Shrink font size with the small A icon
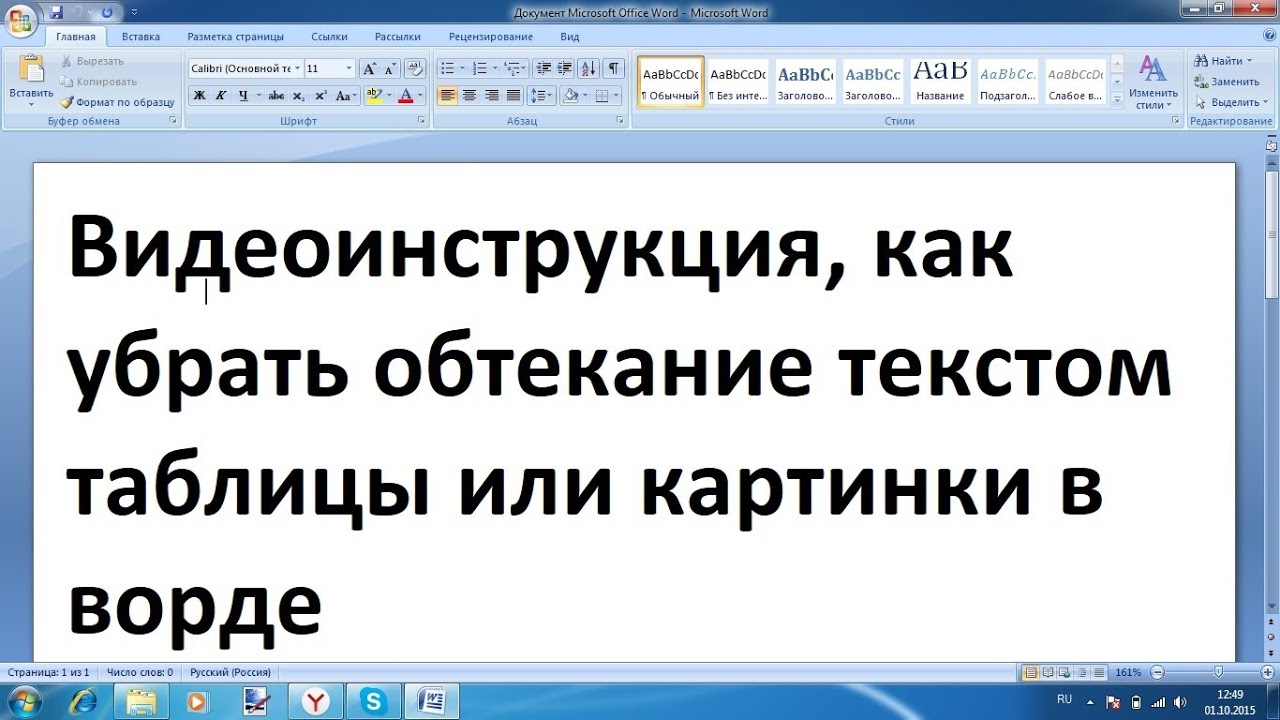This screenshot has height=720, width=1280. click(389, 68)
